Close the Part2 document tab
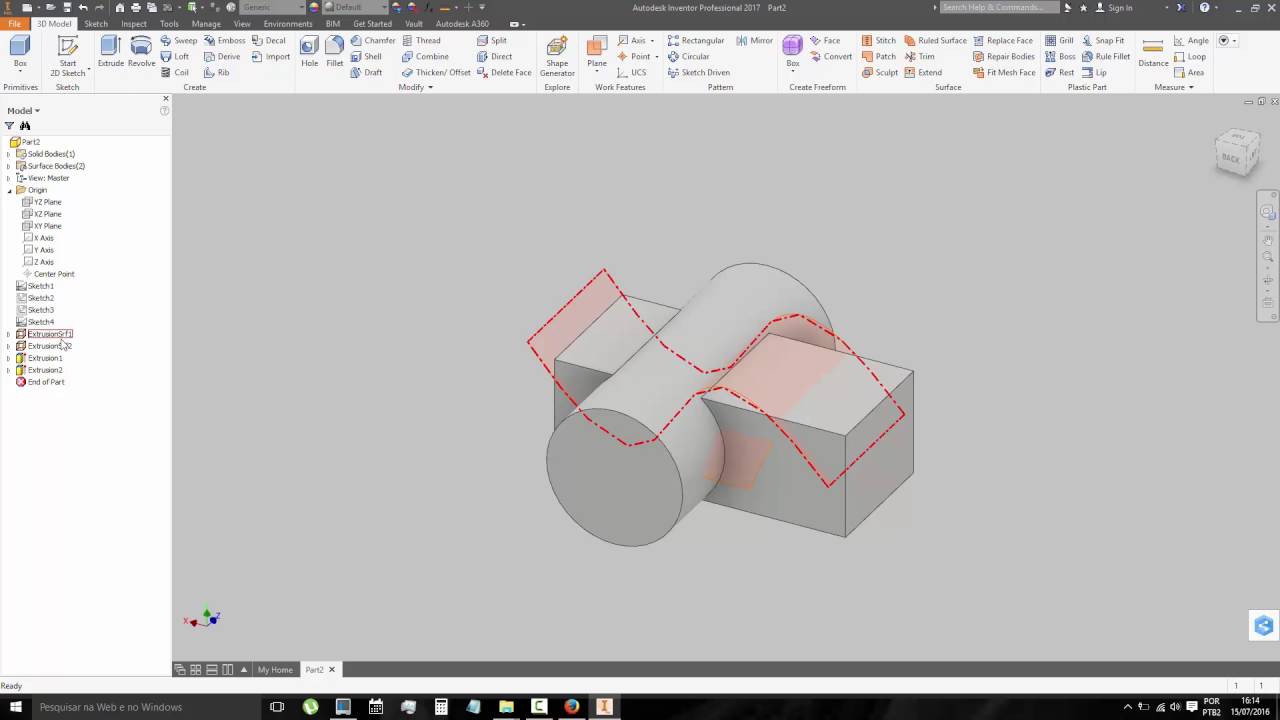Screen dimensions: 1280x720 332,670
